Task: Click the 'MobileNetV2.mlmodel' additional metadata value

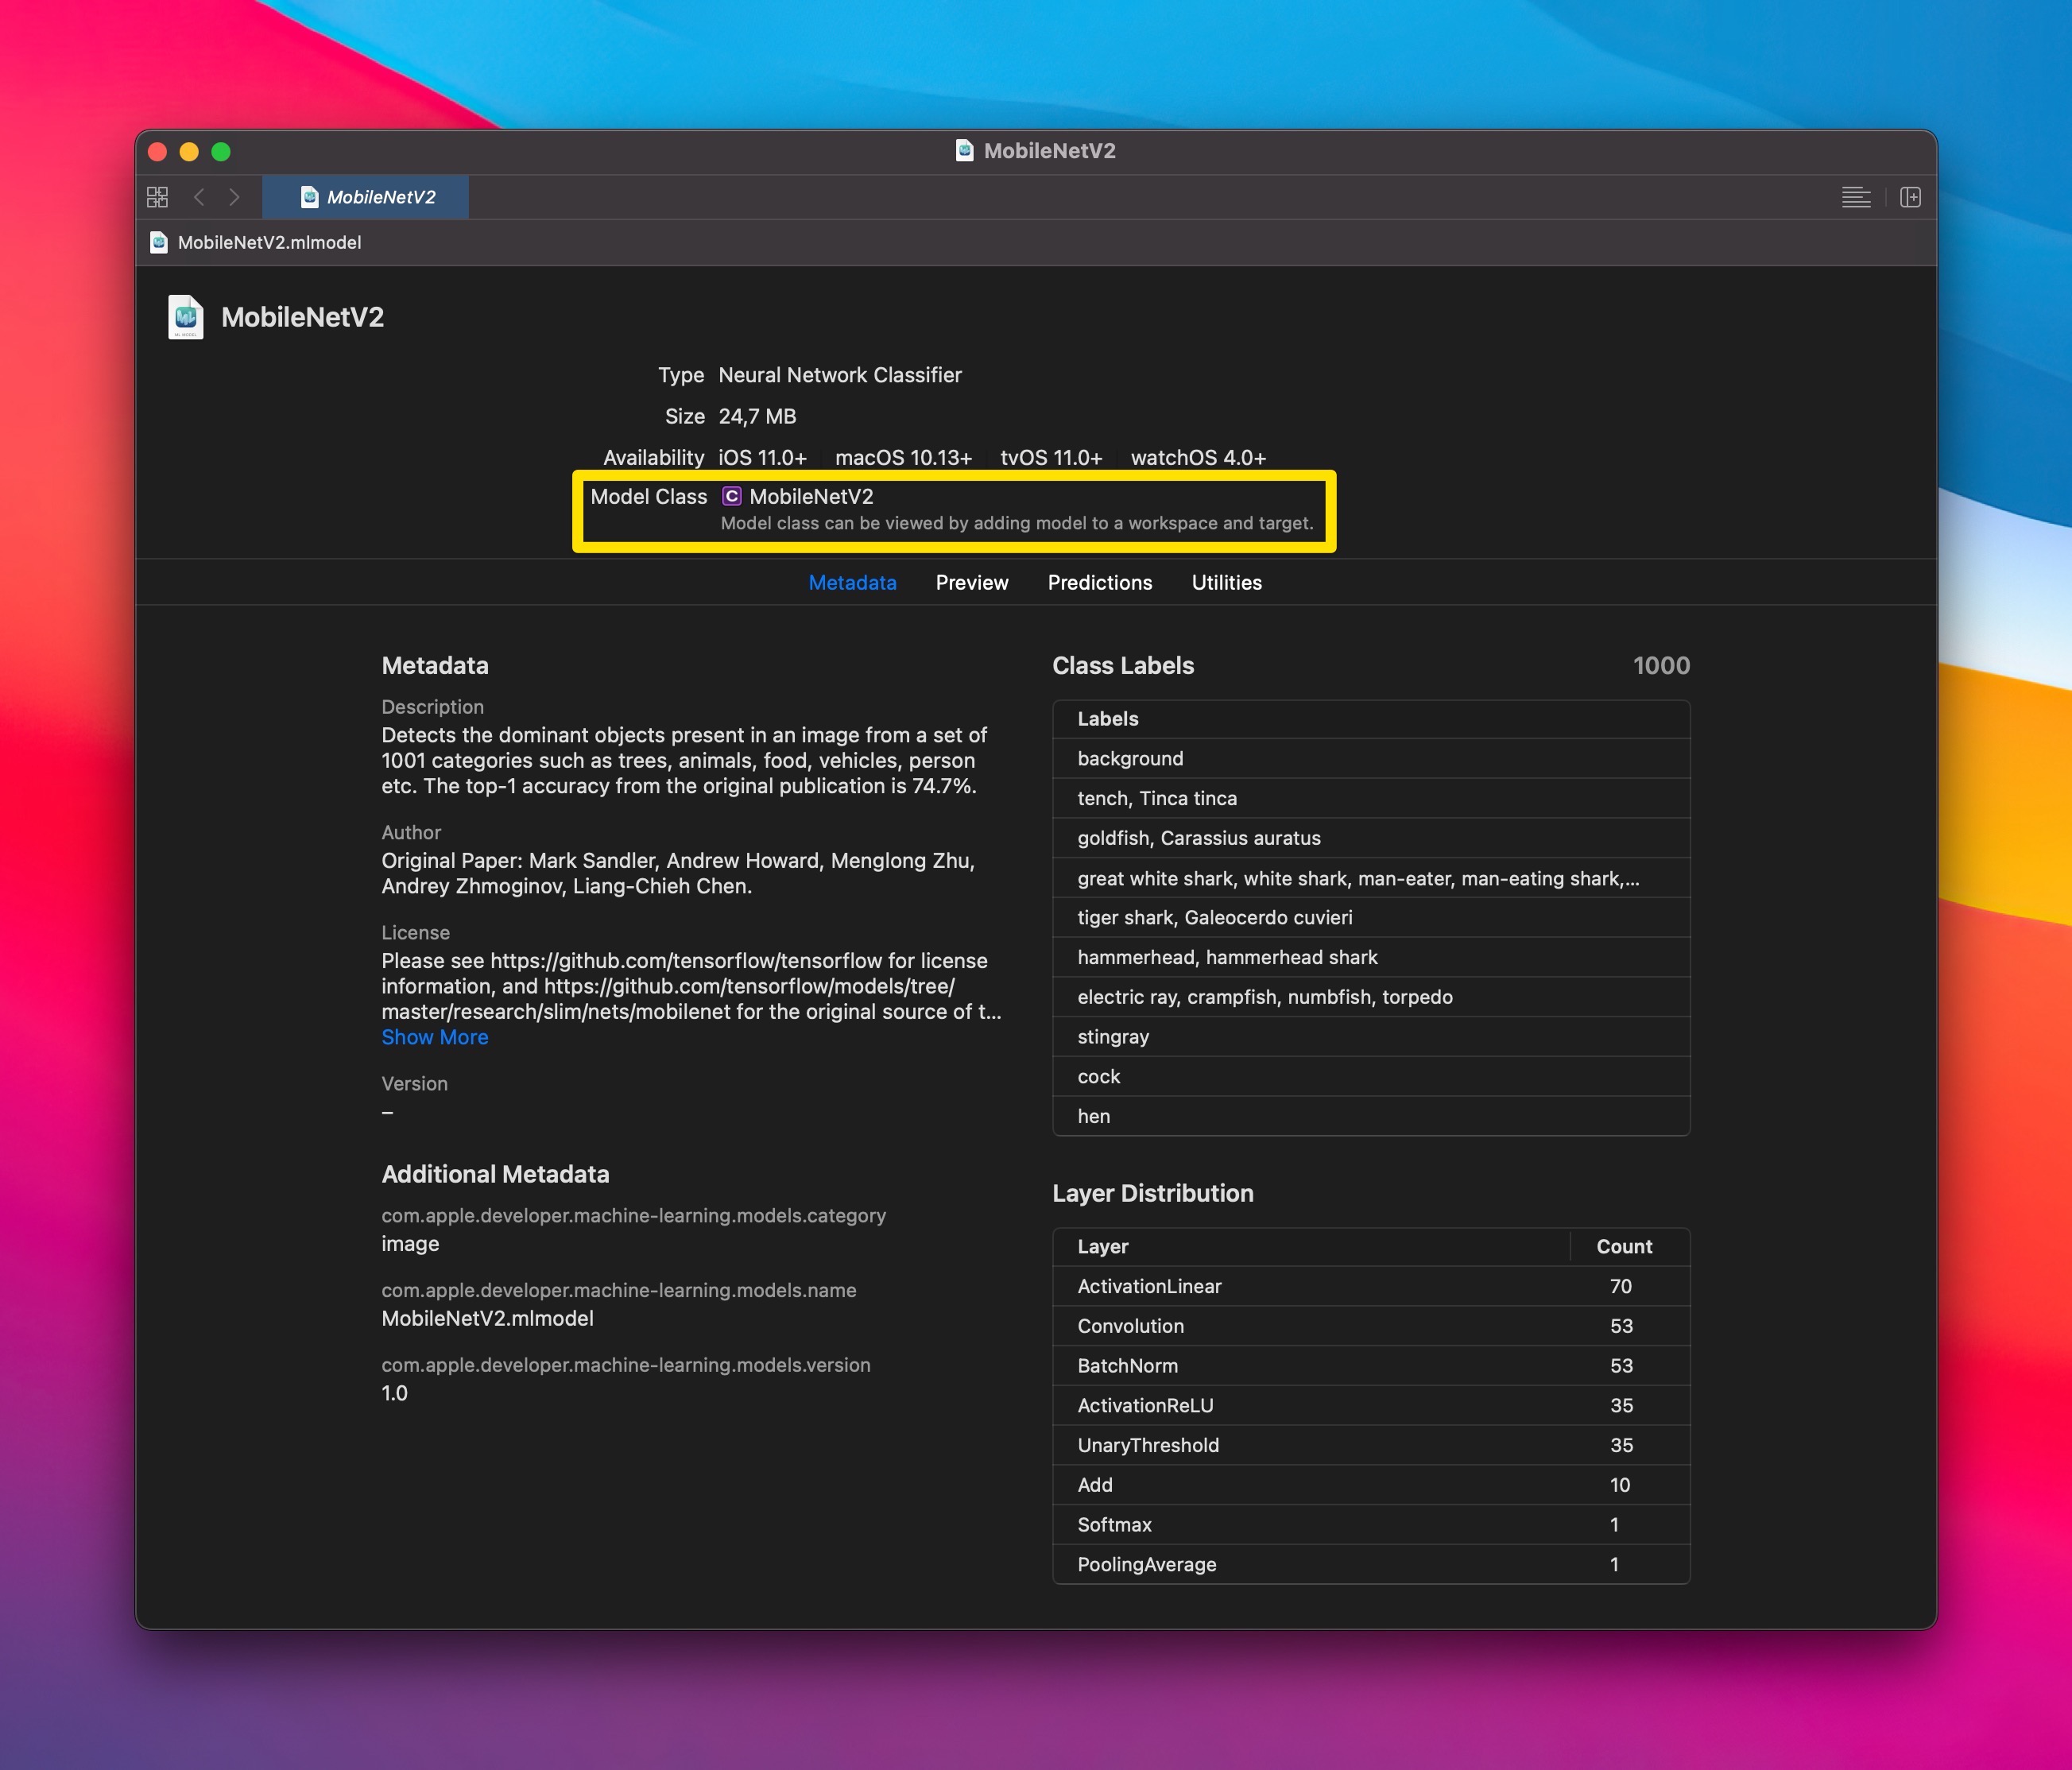Action: (487, 1318)
